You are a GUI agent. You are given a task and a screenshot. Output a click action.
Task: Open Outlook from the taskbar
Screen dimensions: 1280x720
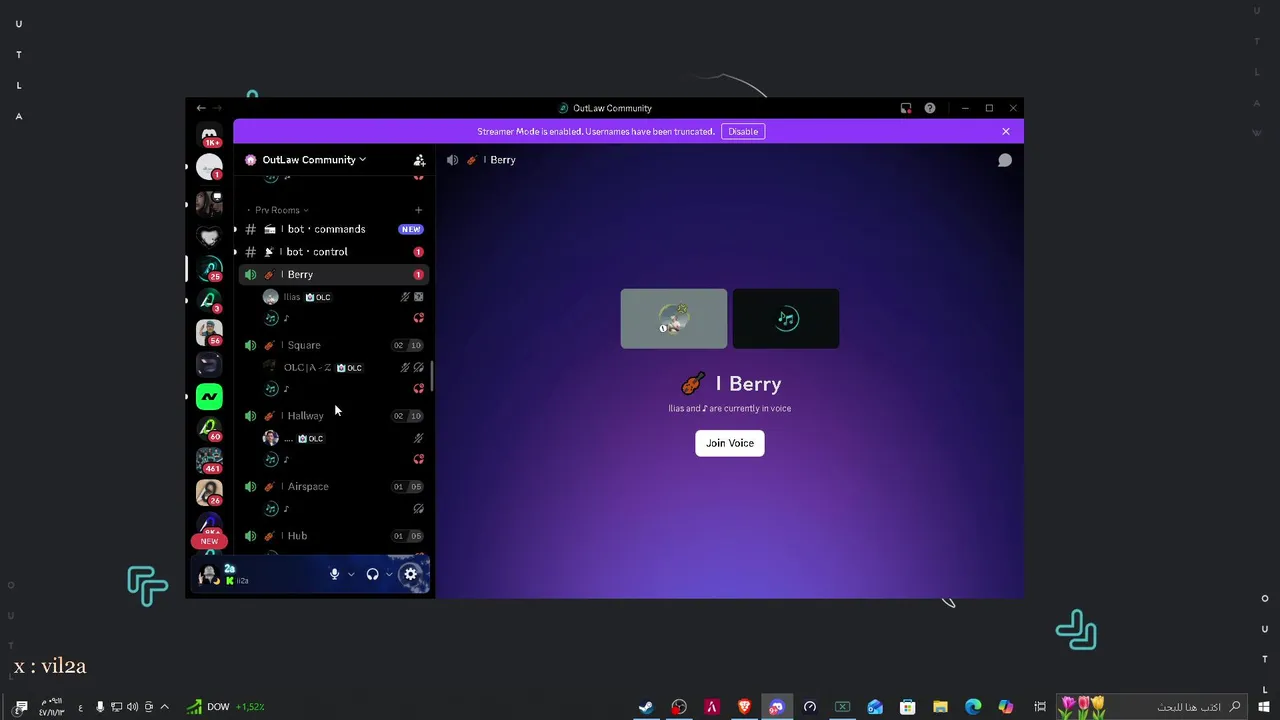point(875,707)
